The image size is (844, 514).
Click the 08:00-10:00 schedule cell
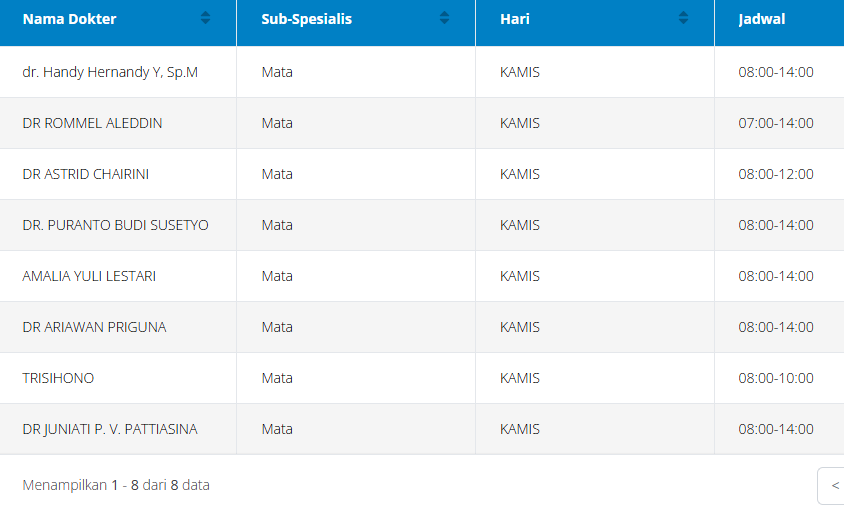[x=776, y=378]
